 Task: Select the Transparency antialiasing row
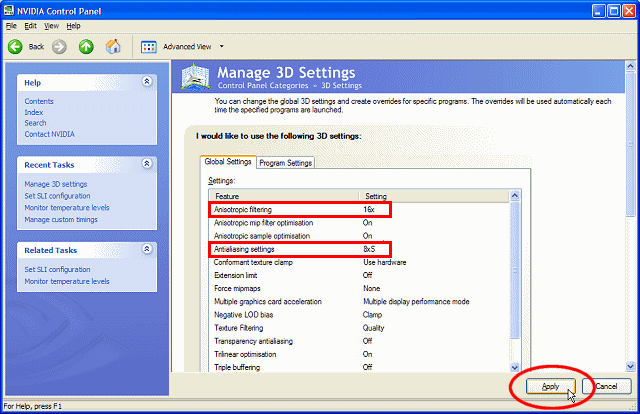(x=359, y=341)
